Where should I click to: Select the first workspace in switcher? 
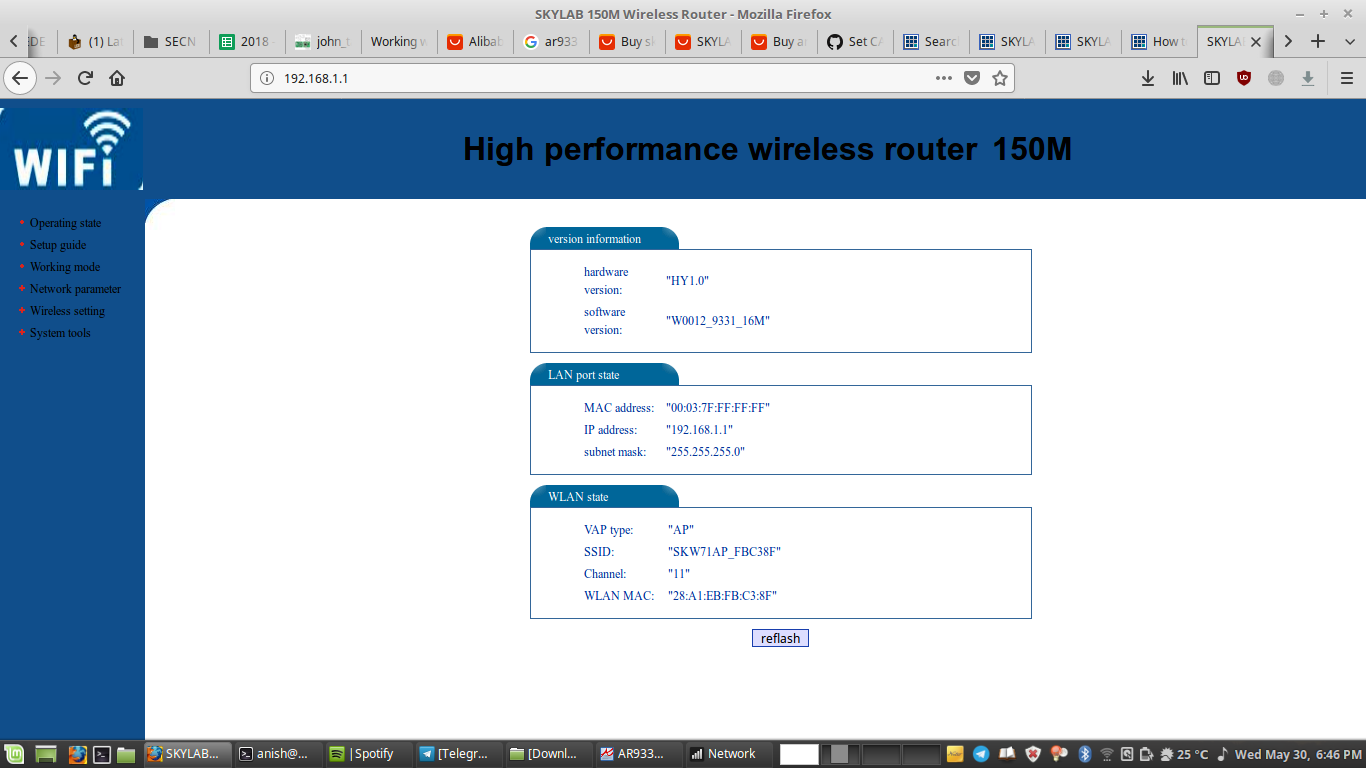[x=799, y=754]
